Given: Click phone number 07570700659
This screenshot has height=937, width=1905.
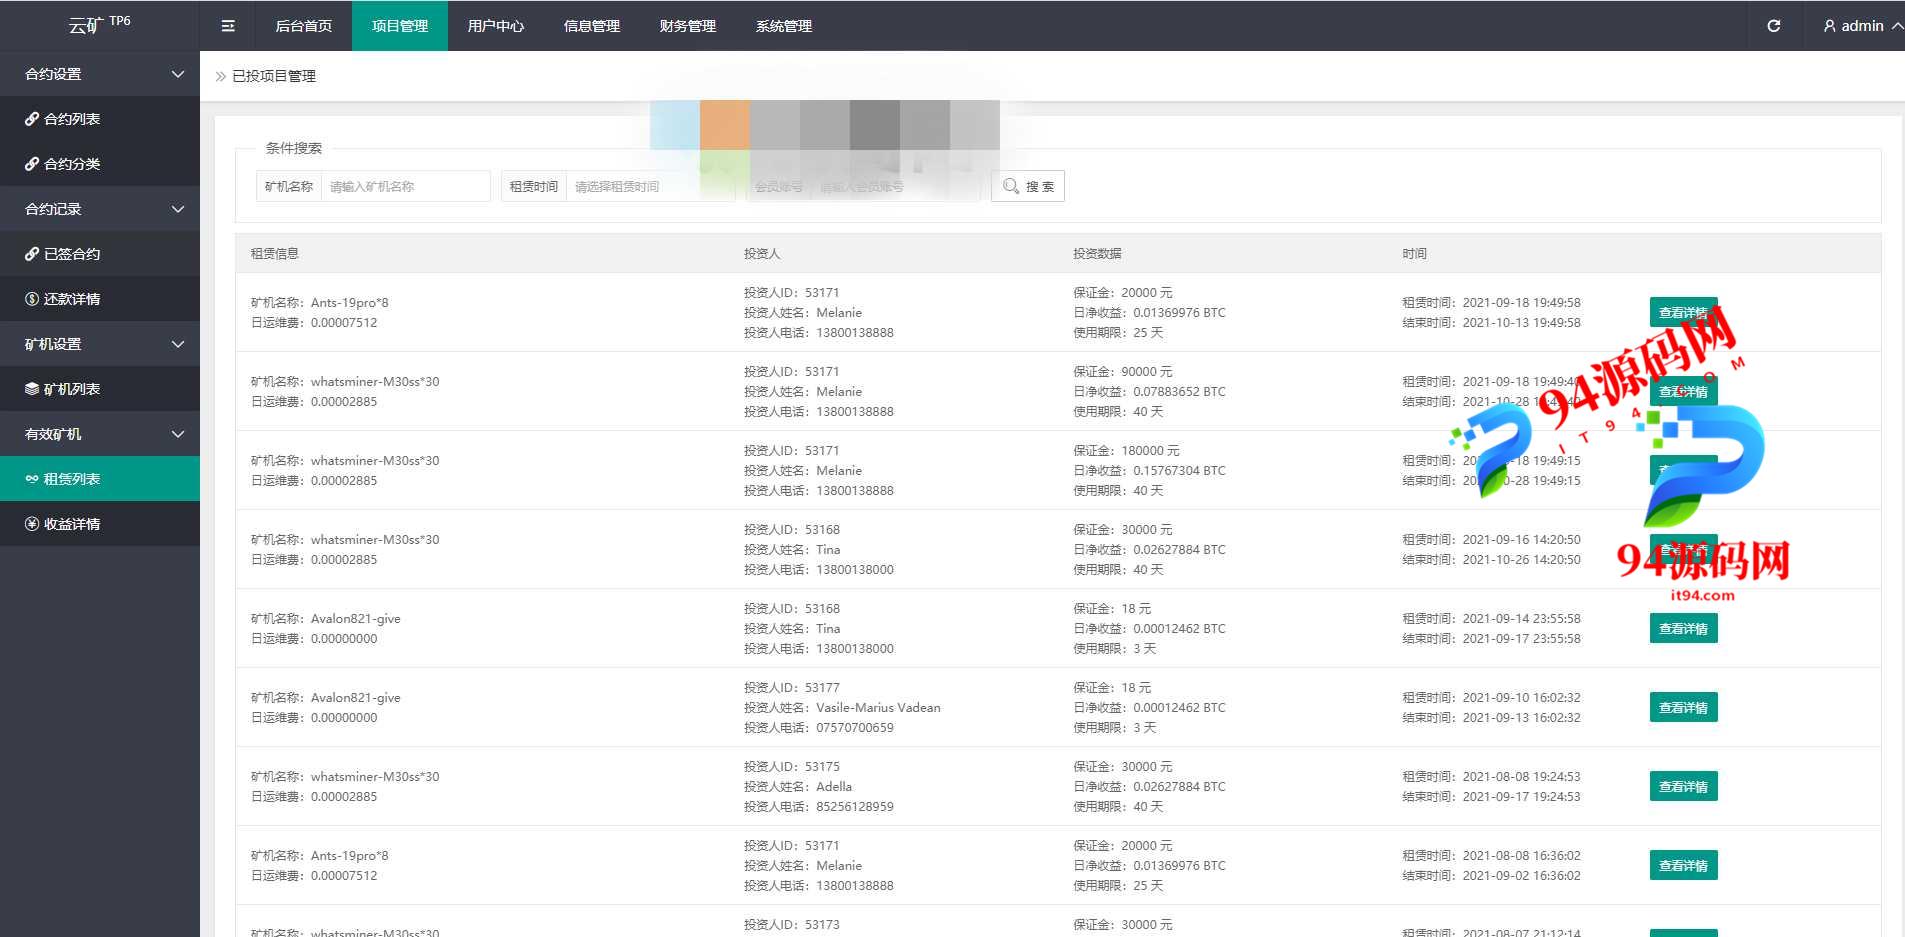Looking at the screenshot, I should coord(855,727).
